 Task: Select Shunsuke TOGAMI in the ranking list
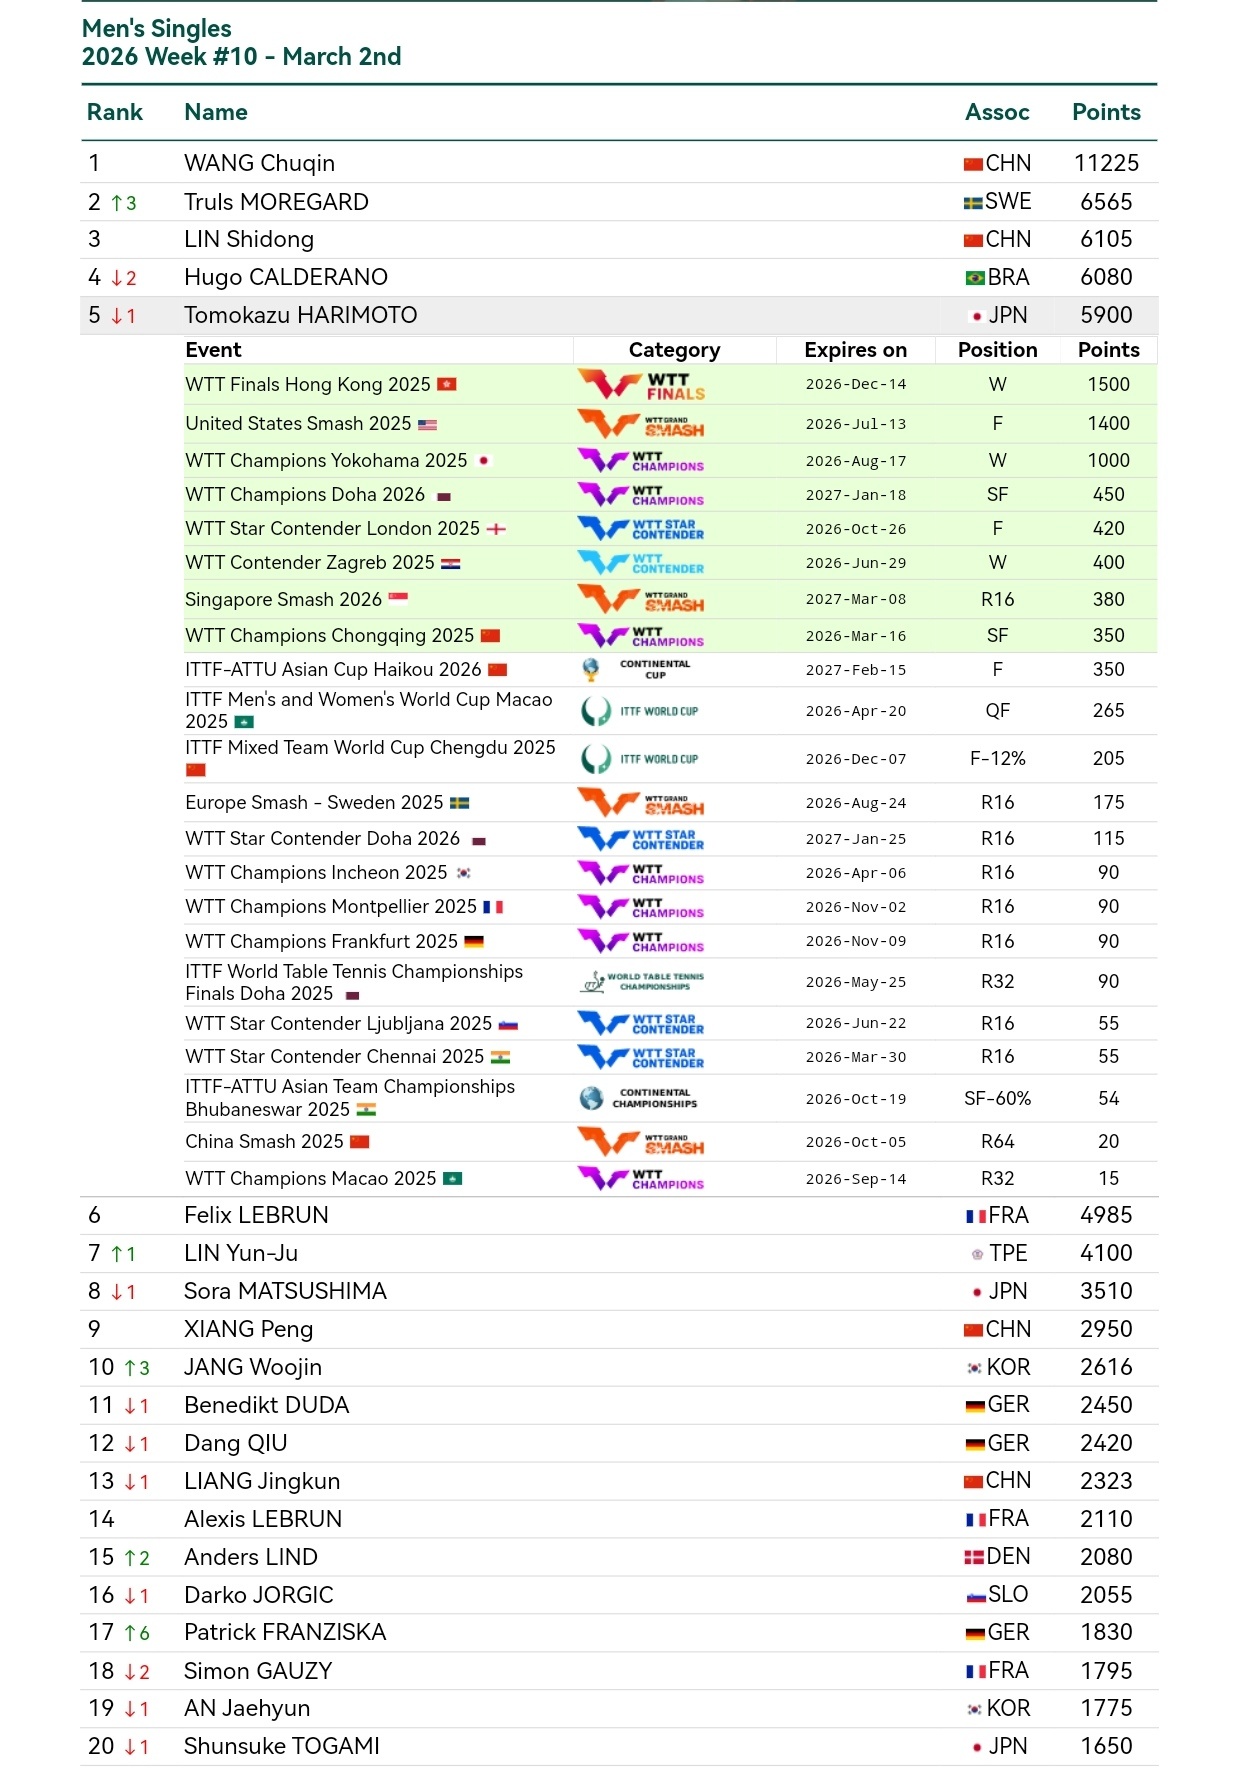[x=619, y=1747]
